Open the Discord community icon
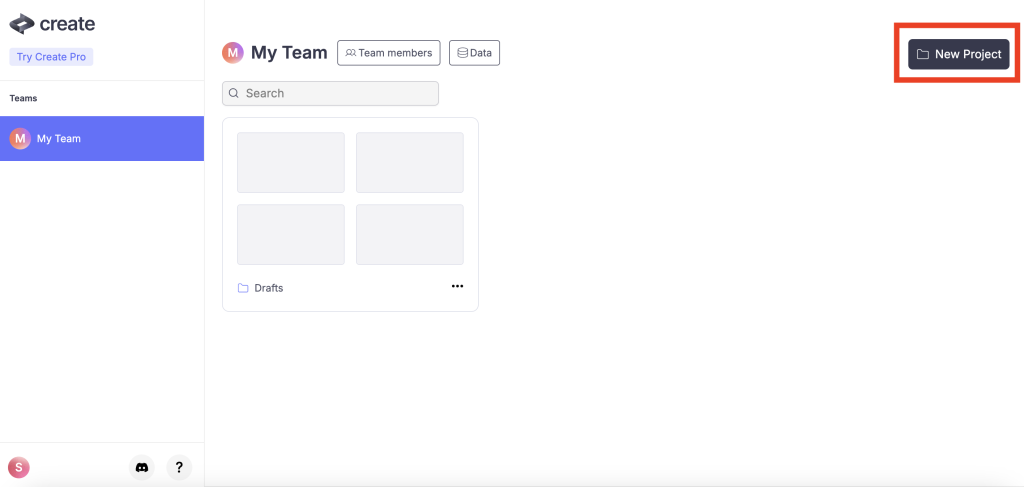 click(142, 467)
